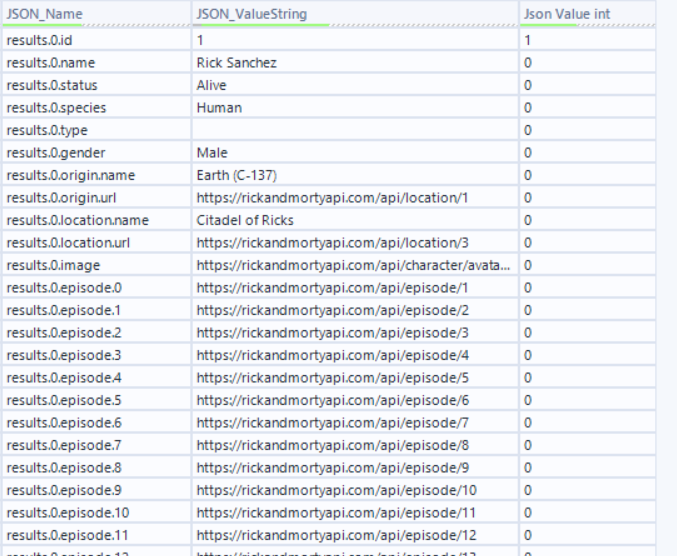
Task: Select the truncated character/avata URL cell
Action: pyautogui.click(x=355, y=265)
